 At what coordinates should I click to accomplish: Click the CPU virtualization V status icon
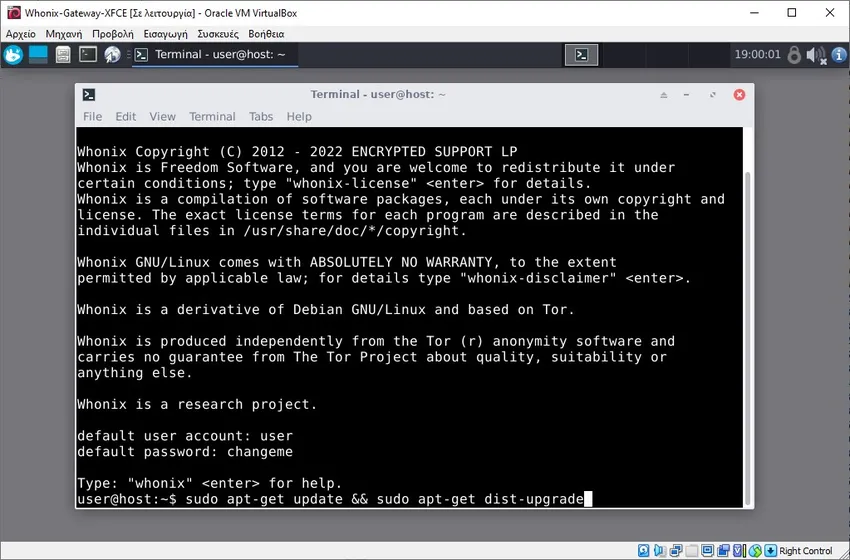tap(739, 551)
